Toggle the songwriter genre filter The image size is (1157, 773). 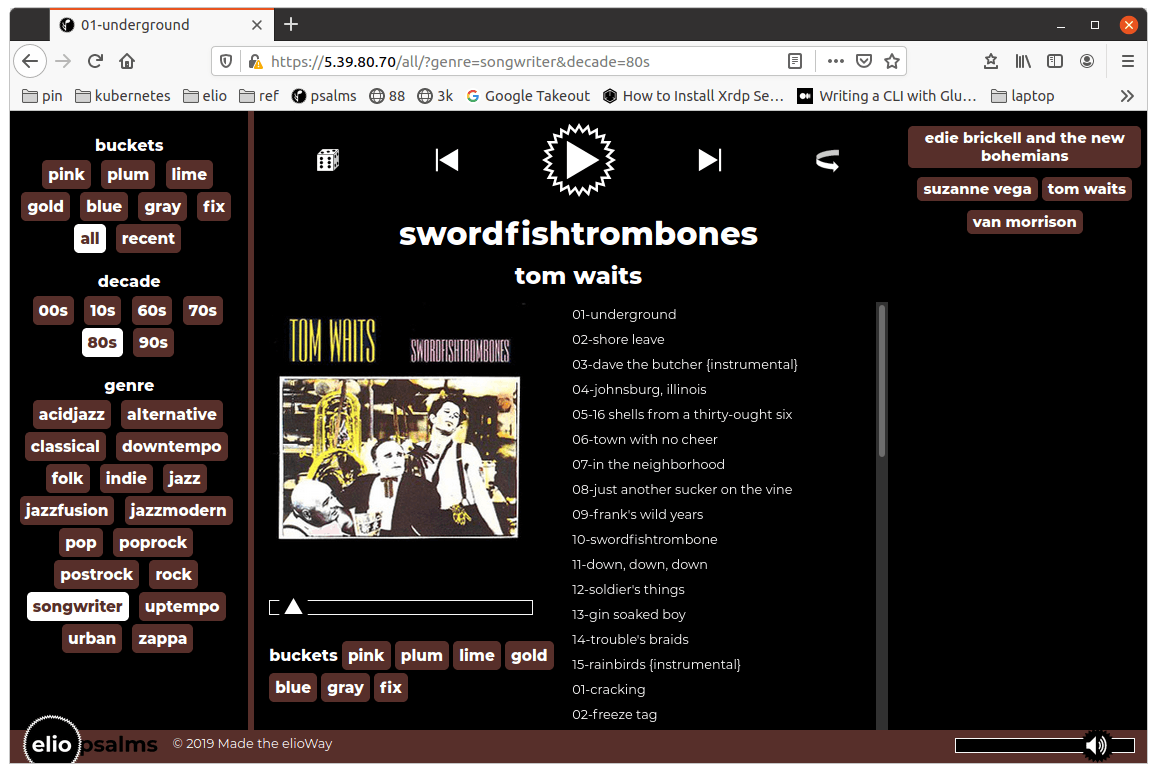click(x=77, y=606)
